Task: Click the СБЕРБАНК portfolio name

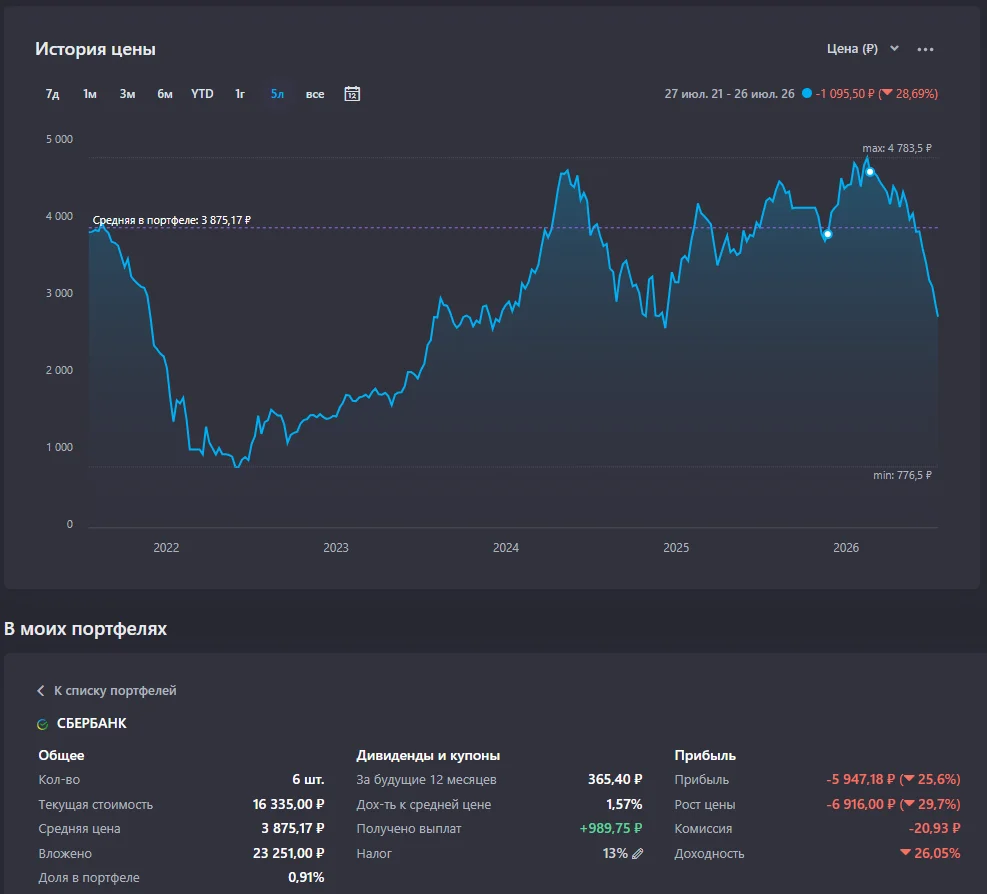Action: pyautogui.click(x=91, y=723)
